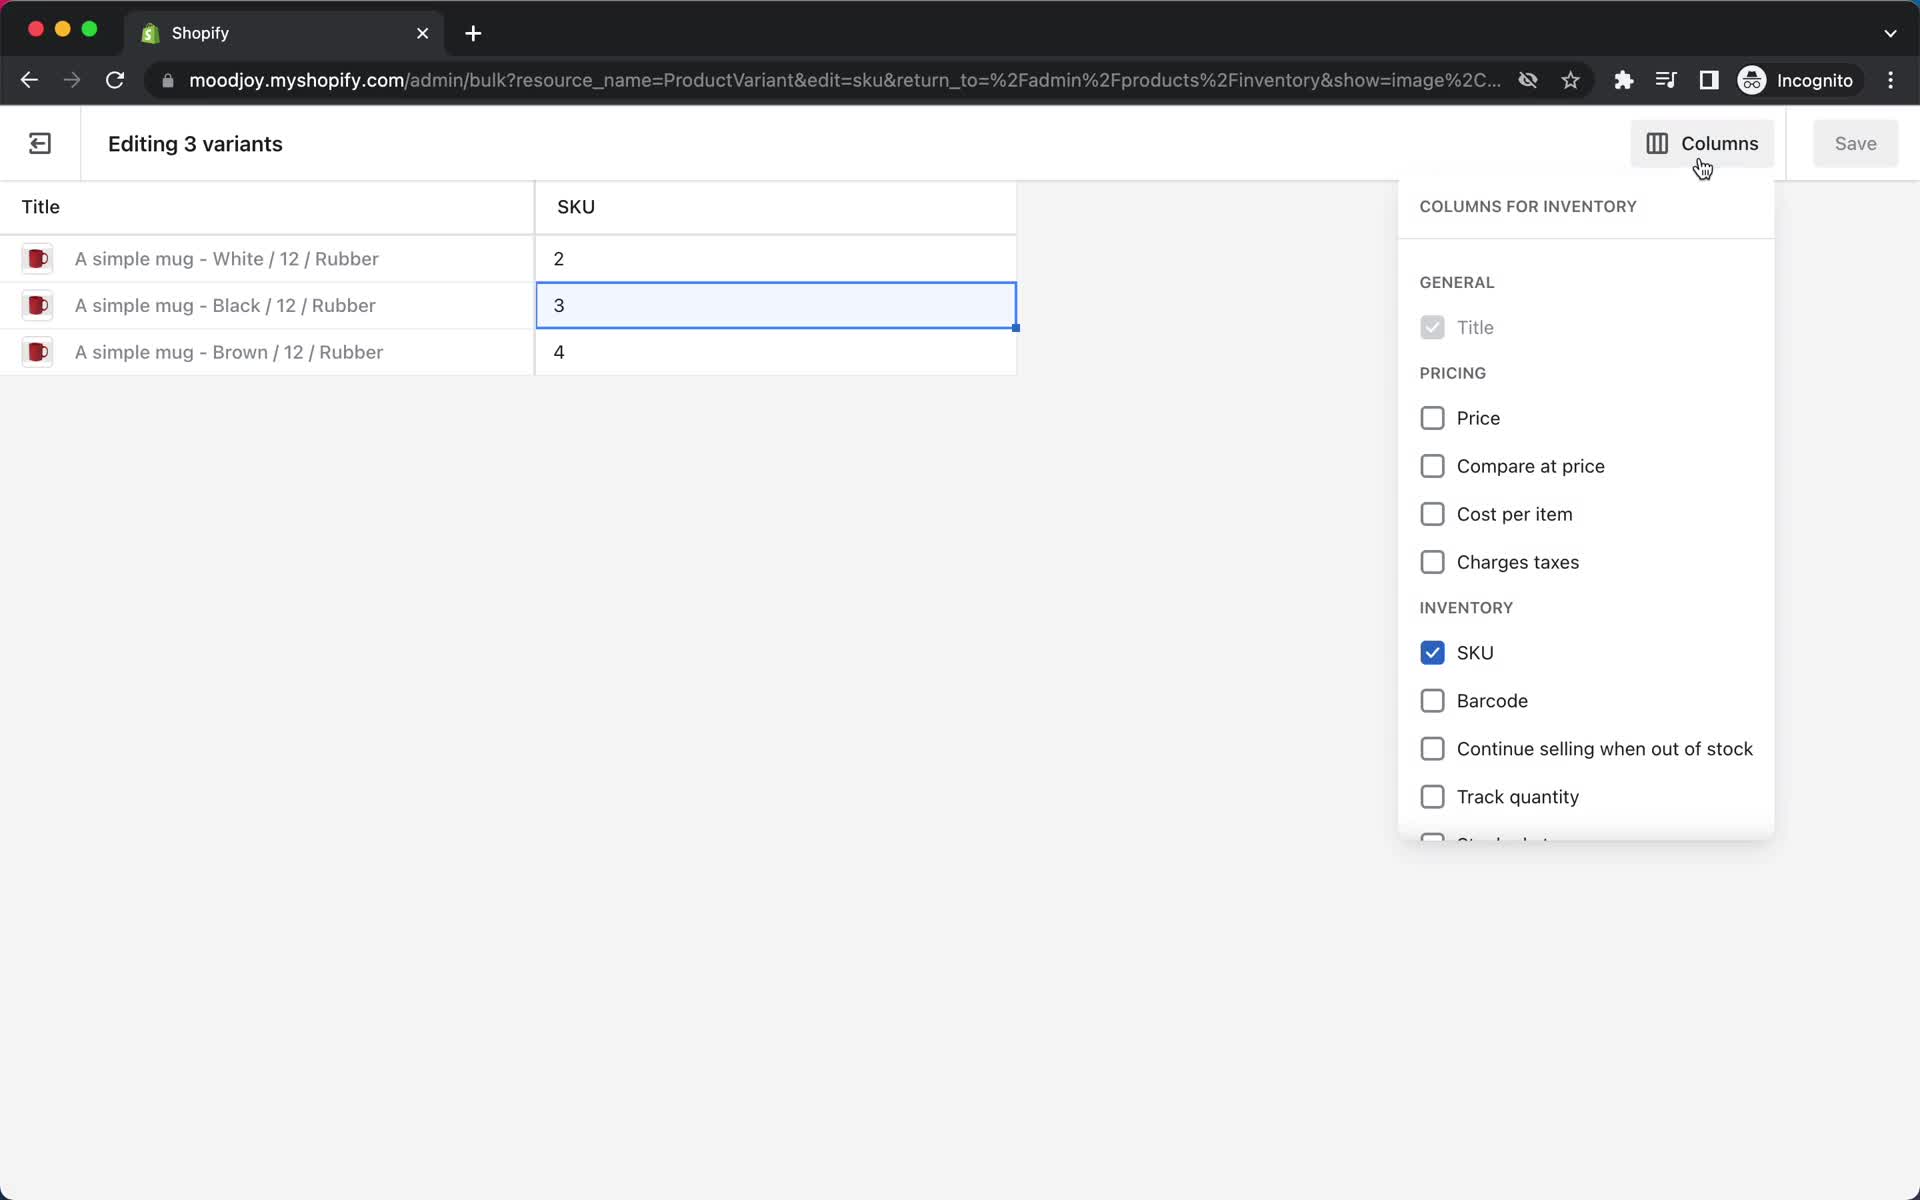Screen dimensions: 1920x1200
Task: Click the Columns menu item
Action: pyautogui.click(x=1702, y=144)
